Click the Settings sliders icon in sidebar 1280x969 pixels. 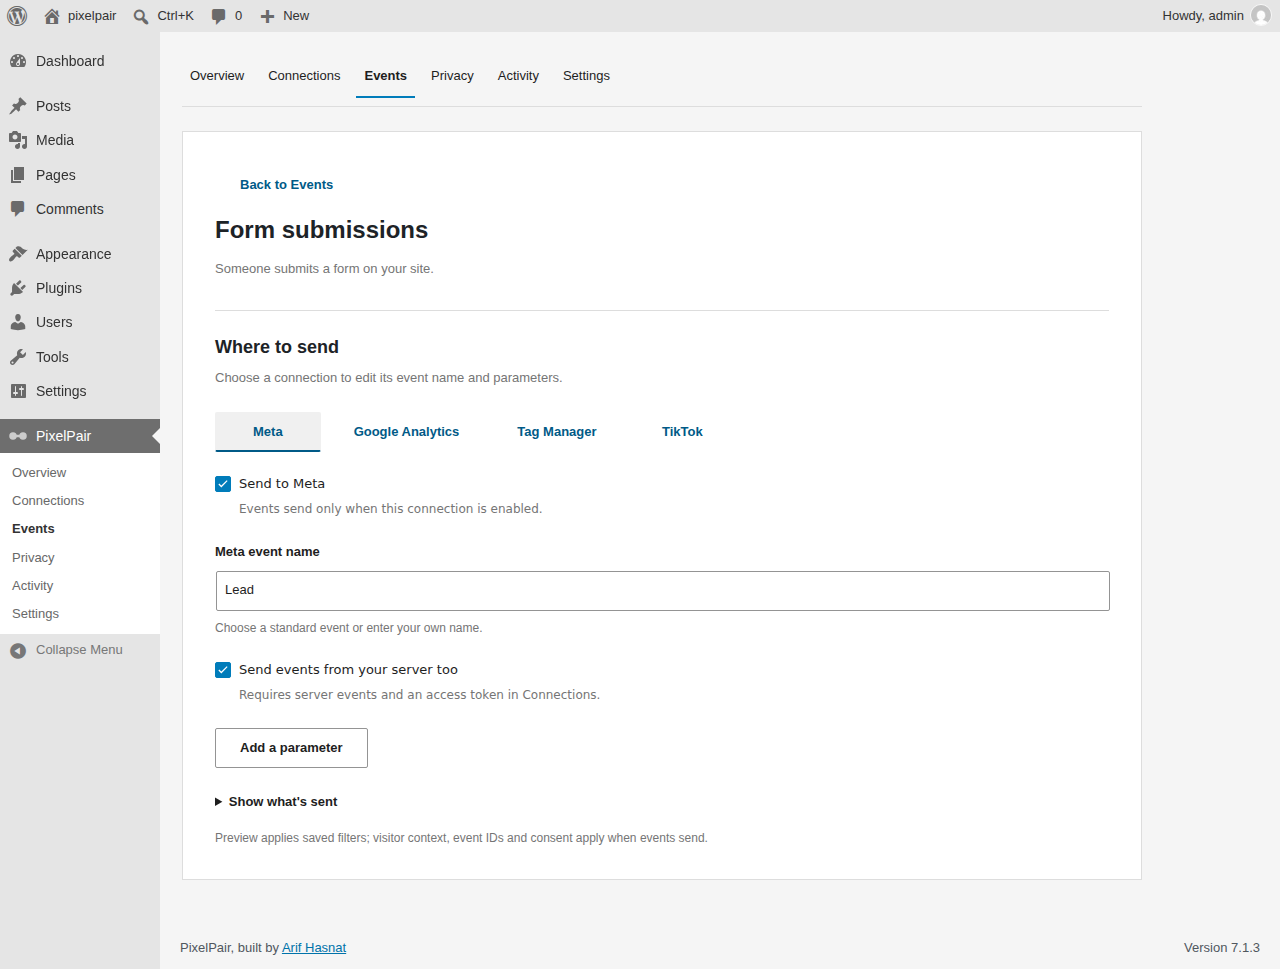(x=18, y=391)
